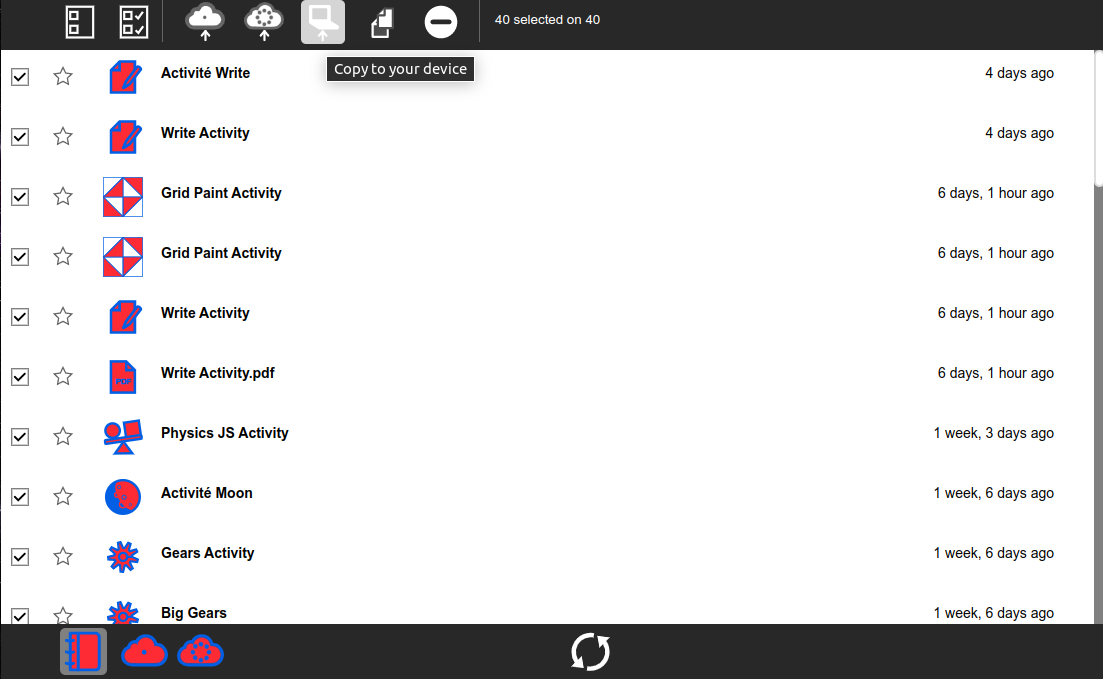Viewport: 1103px width, 679px height.
Task: Star the Gears Activity entry
Action: pyautogui.click(x=63, y=557)
